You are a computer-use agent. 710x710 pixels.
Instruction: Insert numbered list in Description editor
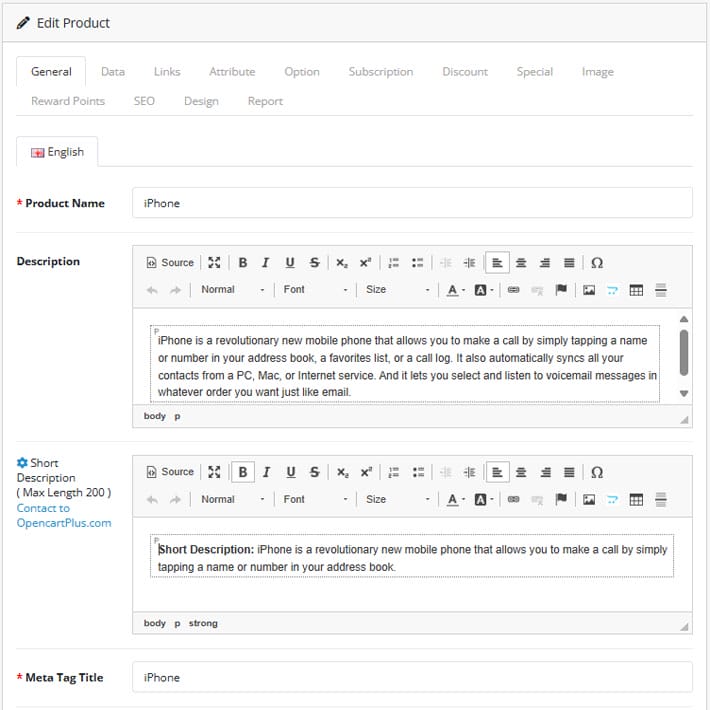[393, 263]
